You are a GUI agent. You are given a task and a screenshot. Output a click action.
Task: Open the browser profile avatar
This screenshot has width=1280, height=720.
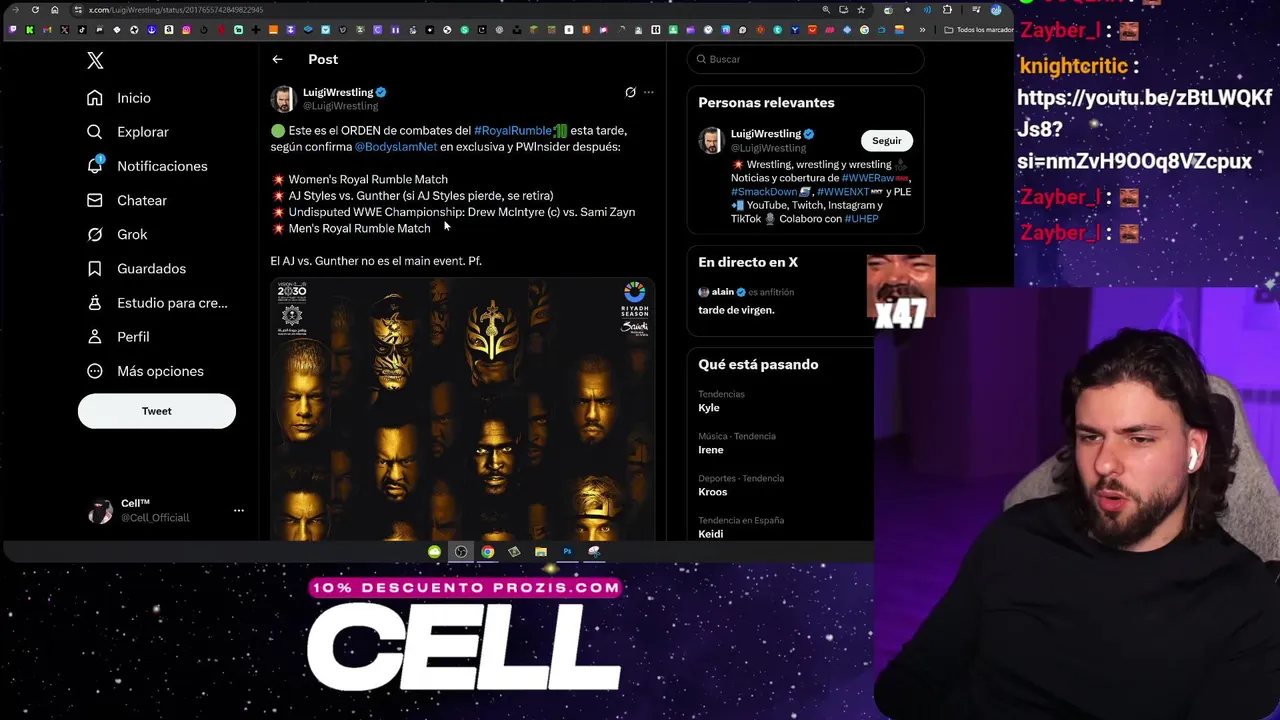pyautogui.click(x=996, y=10)
